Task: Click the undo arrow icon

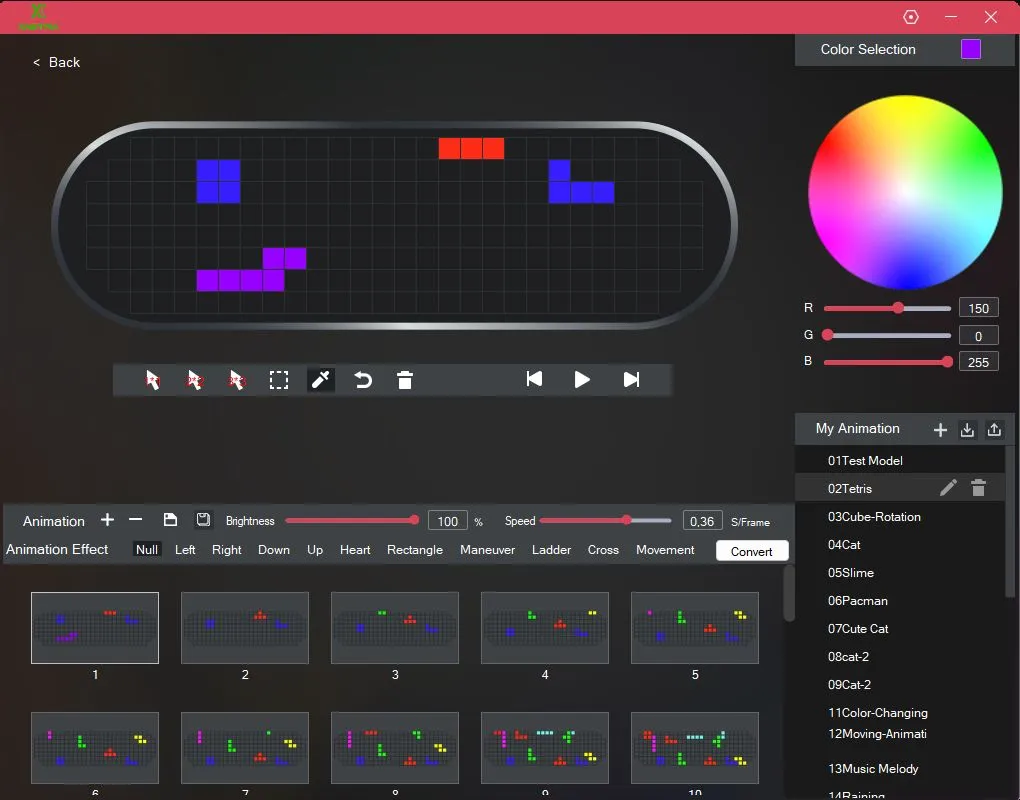Action: pos(363,380)
